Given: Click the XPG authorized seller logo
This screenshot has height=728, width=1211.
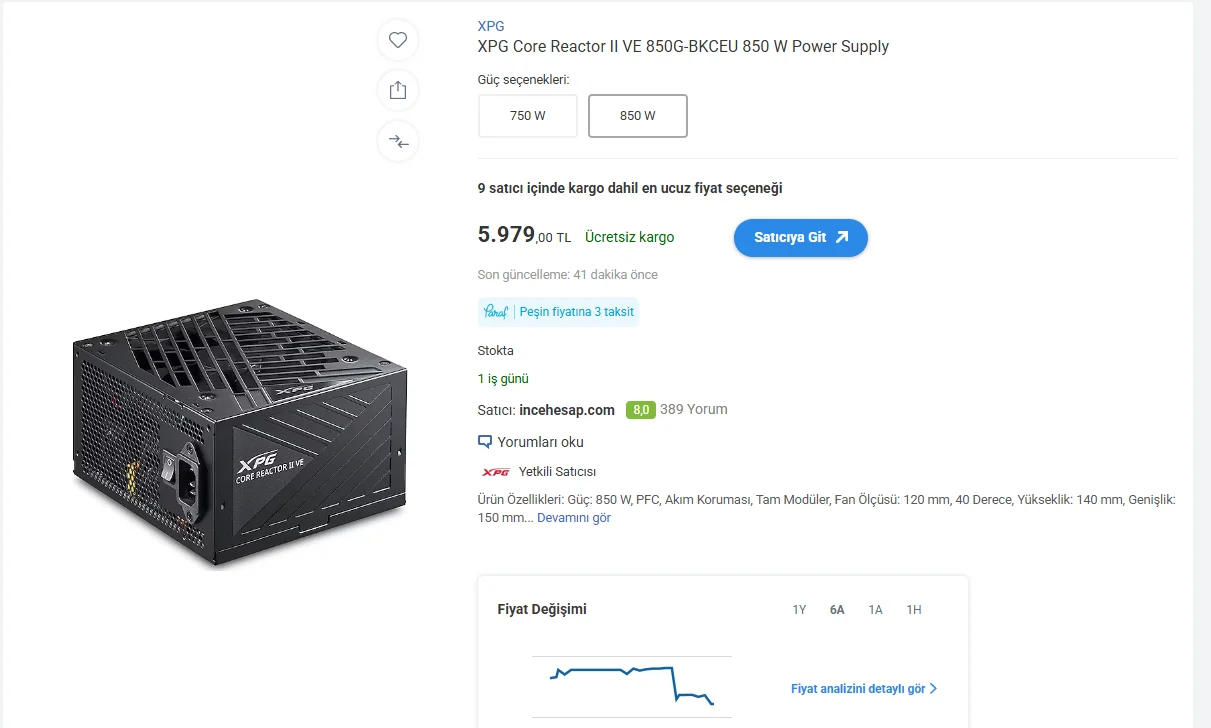Looking at the screenshot, I should click(495, 472).
